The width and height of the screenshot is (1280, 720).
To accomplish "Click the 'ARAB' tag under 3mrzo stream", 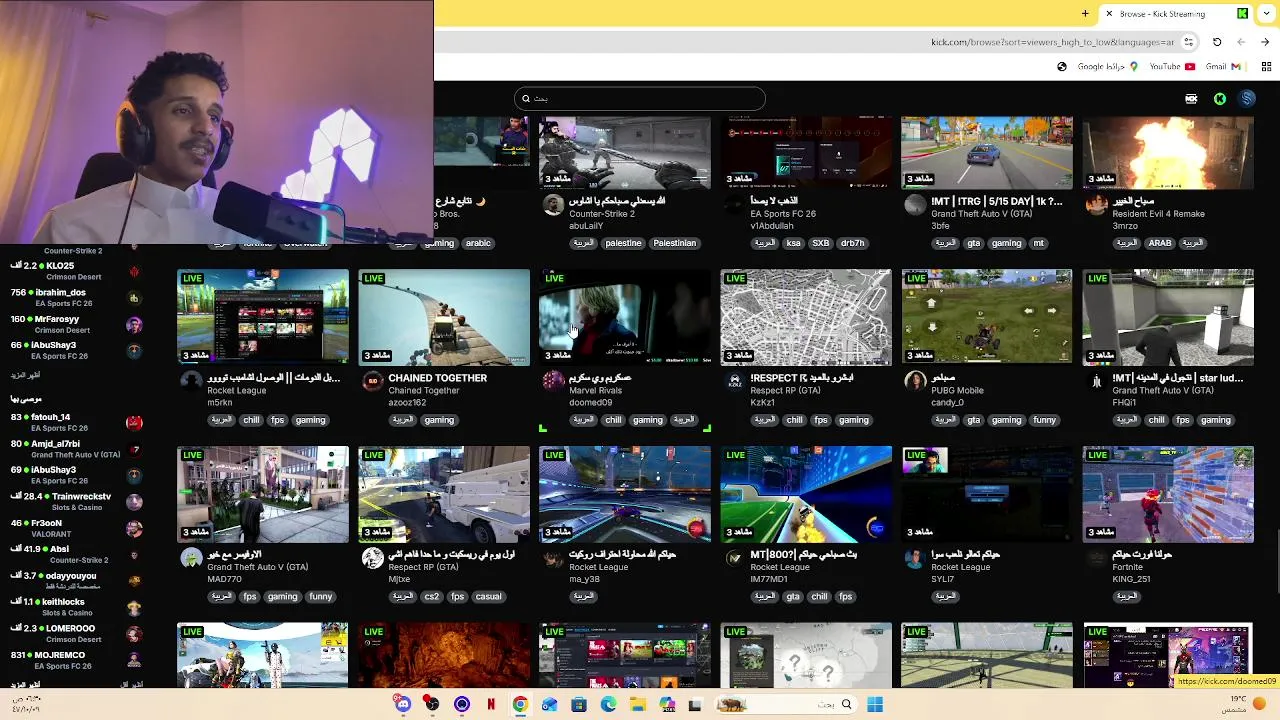I will (x=1160, y=243).
